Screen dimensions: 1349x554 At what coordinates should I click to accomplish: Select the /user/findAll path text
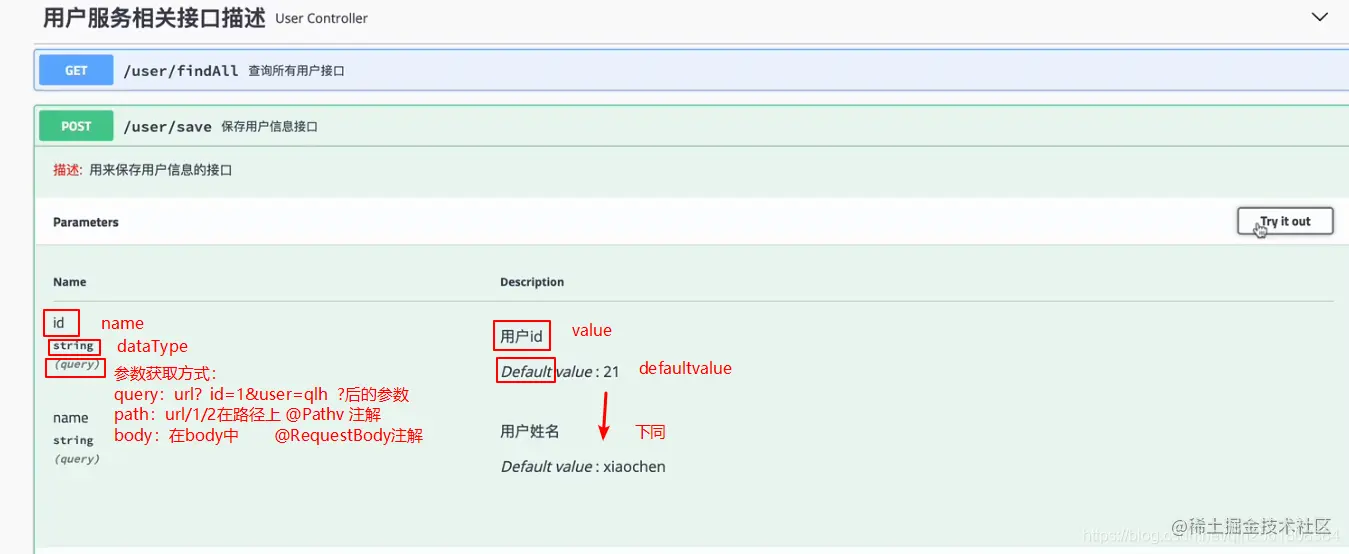pos(181,71)
